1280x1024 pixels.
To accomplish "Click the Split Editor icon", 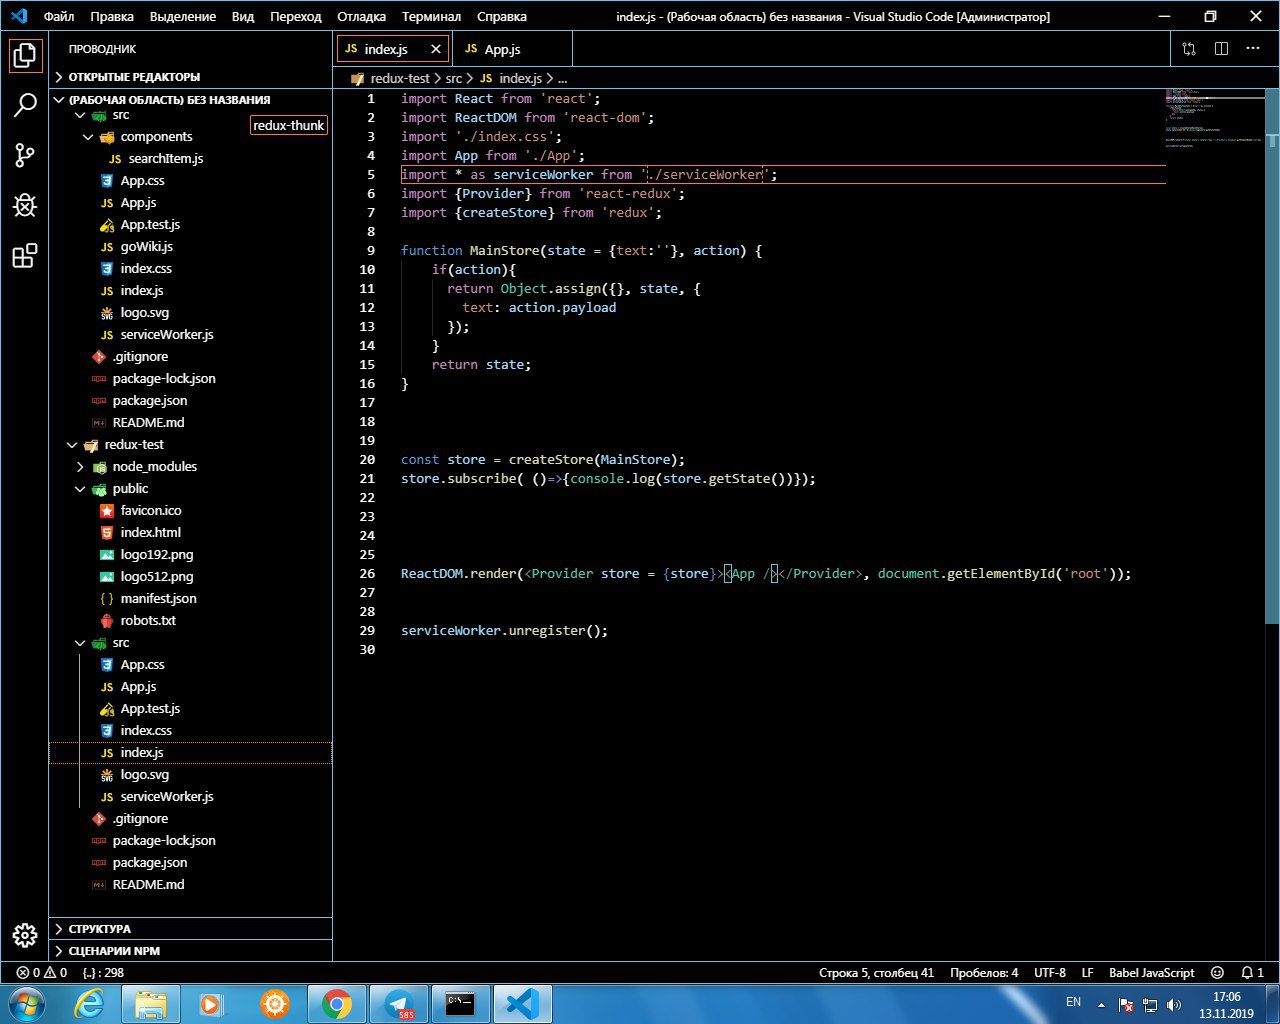I will (x=1221, y=49).
